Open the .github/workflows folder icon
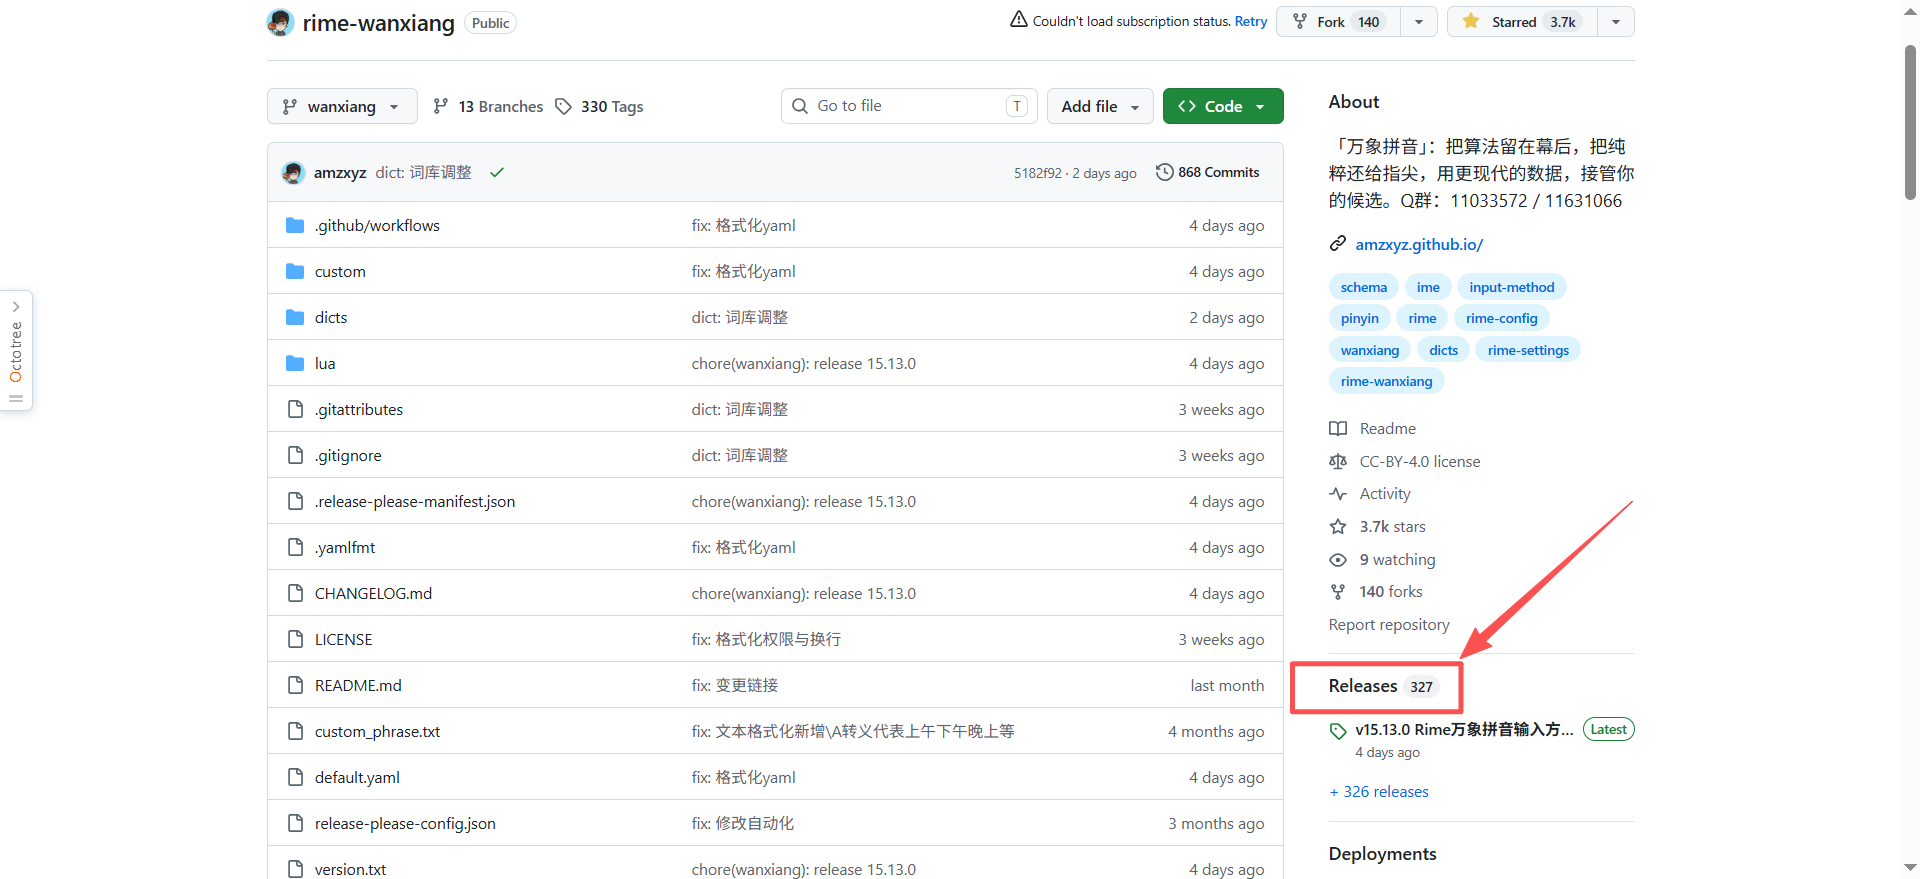1920x879 pixels. pos(295,225)
